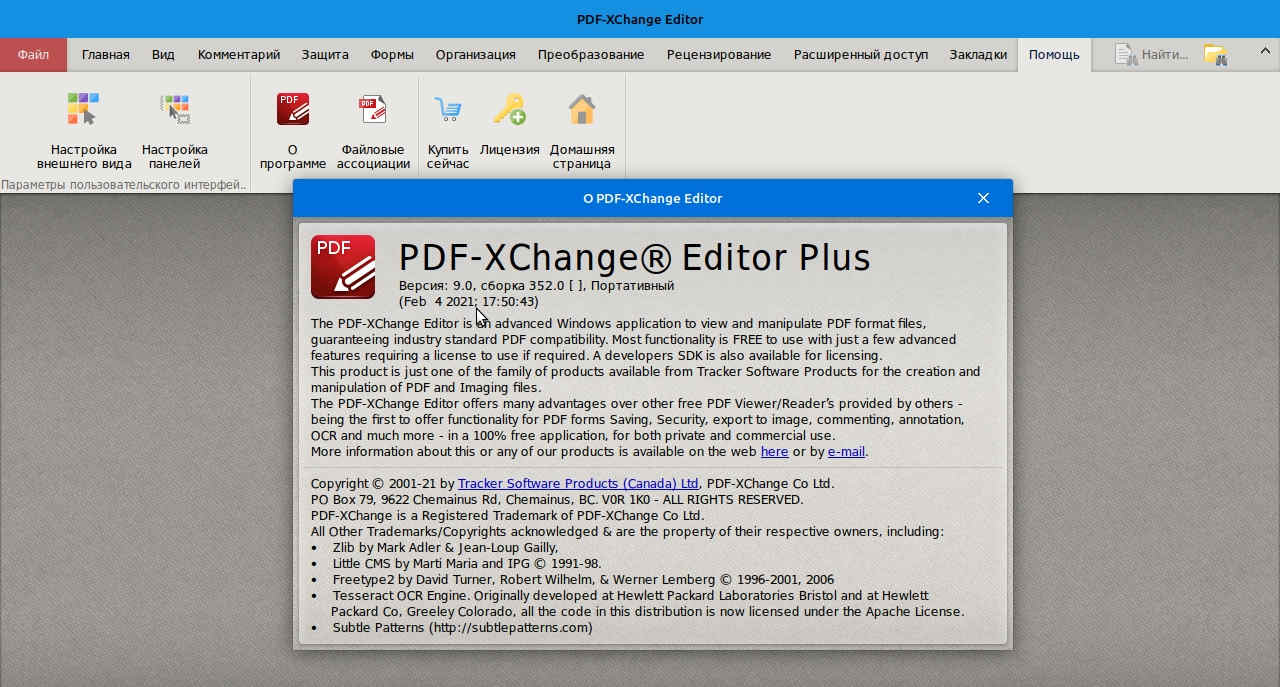
Task: Open Настройка панелей toolbar customization
Action: [x=175, y=130]
